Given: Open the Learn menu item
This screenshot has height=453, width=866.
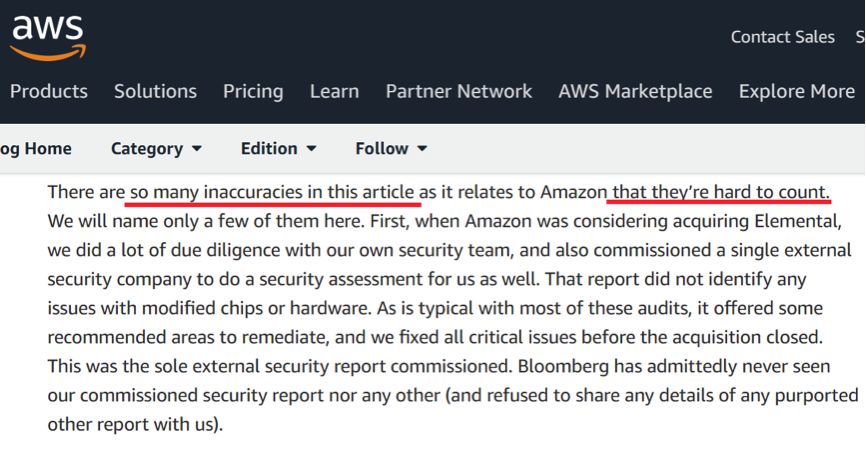Looking at the screenshot, I should (x=334, y=91).
